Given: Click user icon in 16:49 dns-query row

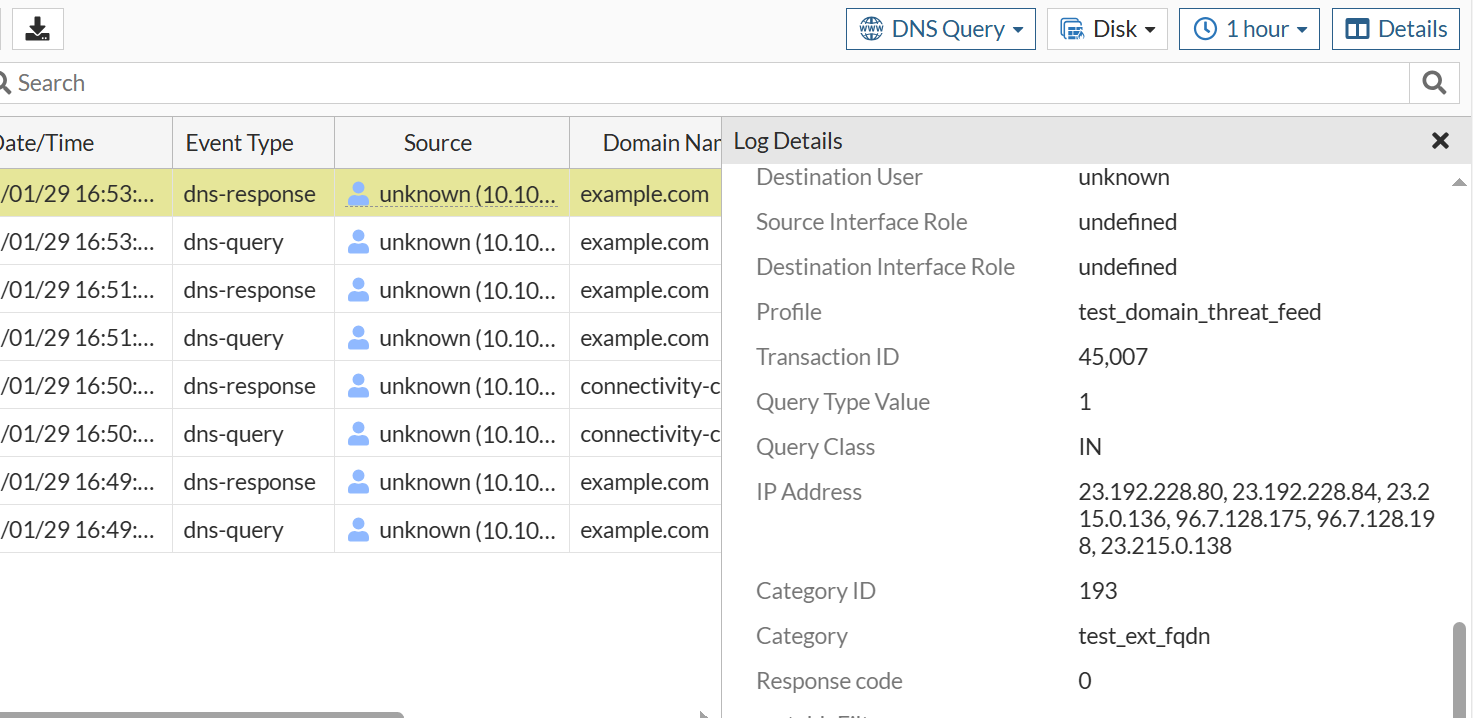Looking at the screenshot, I should tap(358, 530).
